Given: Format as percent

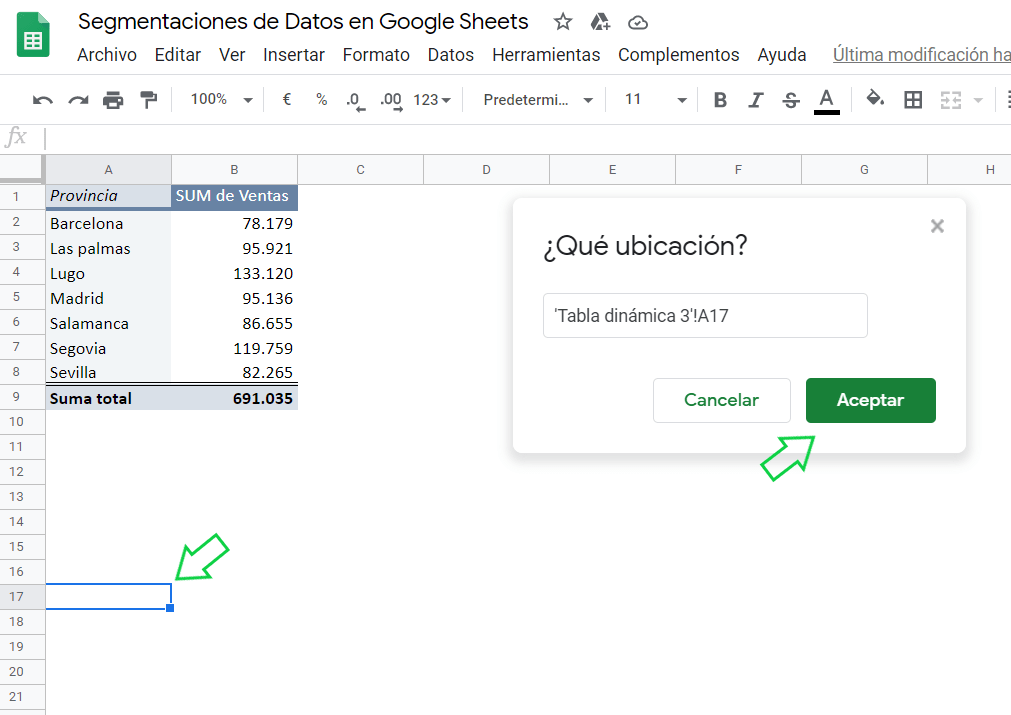Looking at the screenshot, I should tap(321, 99).
